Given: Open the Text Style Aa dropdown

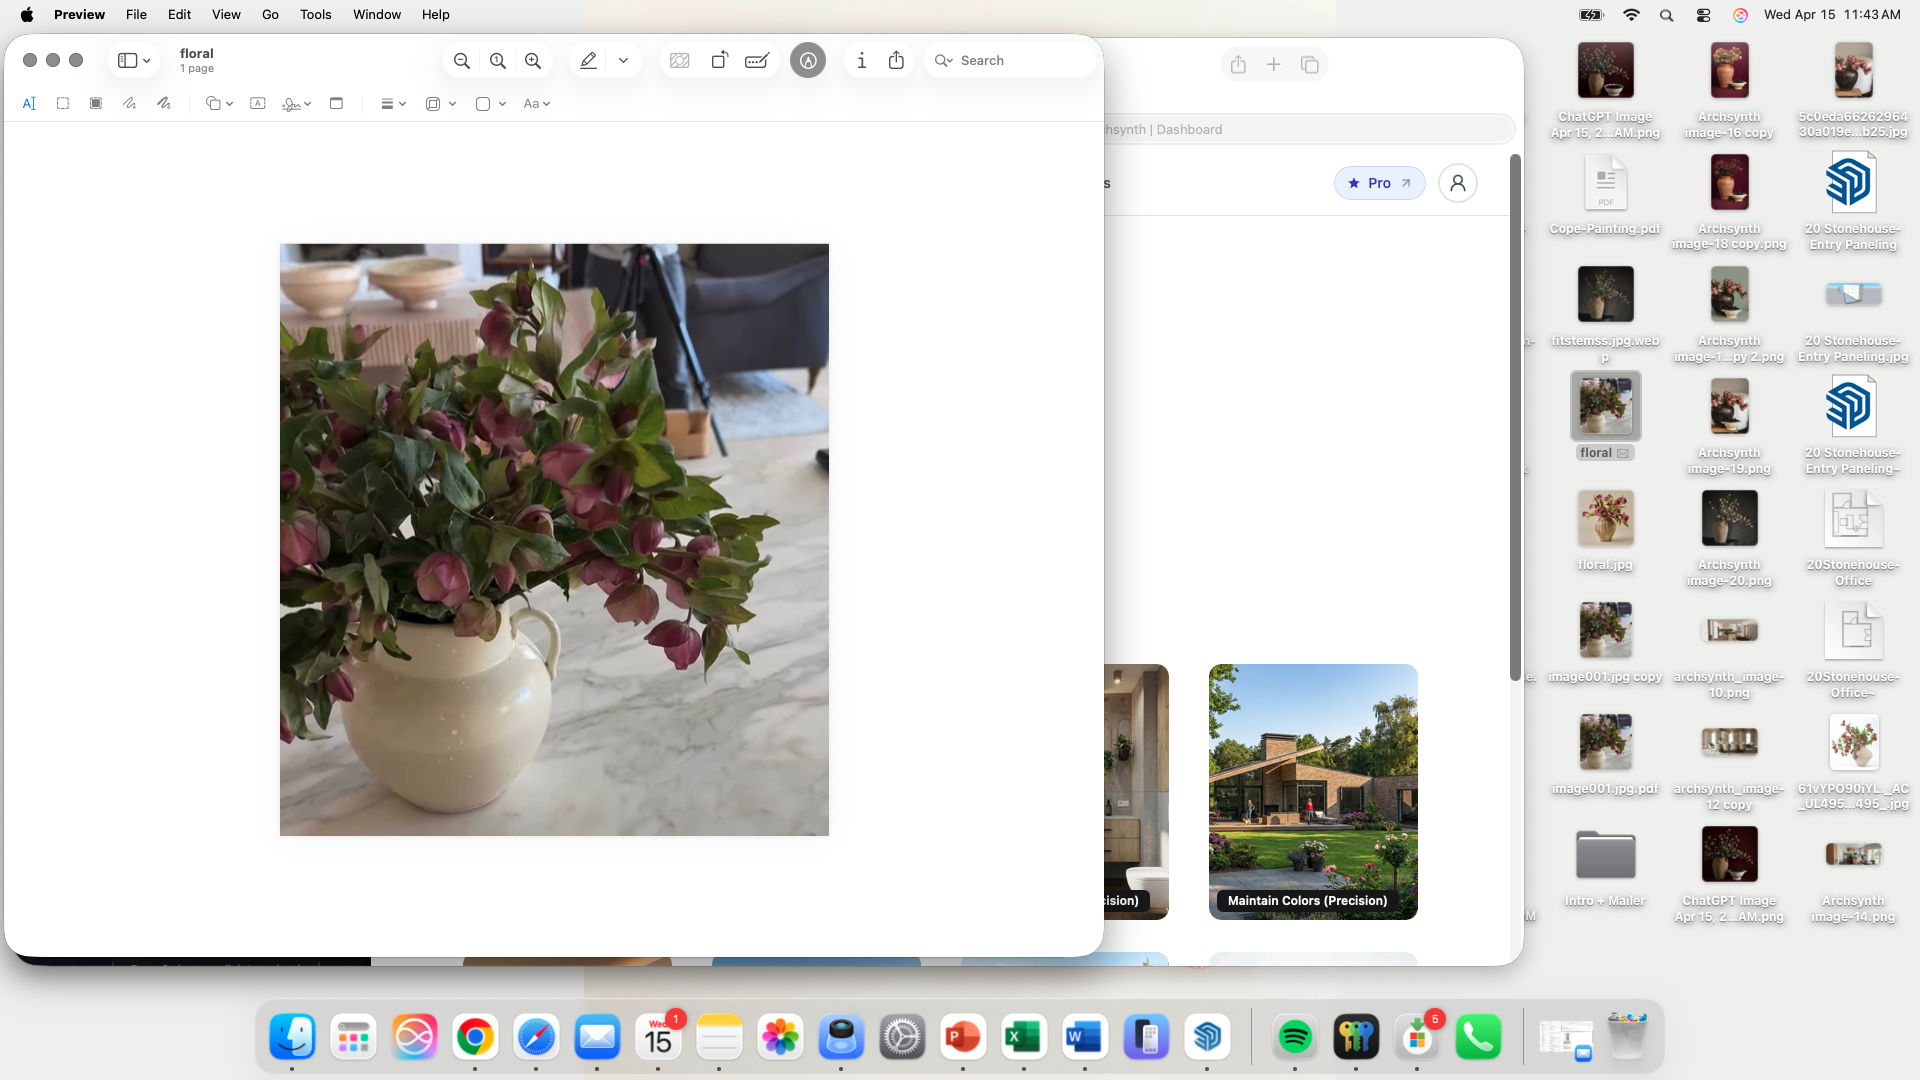Looking at the screenshot, I should pyautogui.click(x=537, y=104).
